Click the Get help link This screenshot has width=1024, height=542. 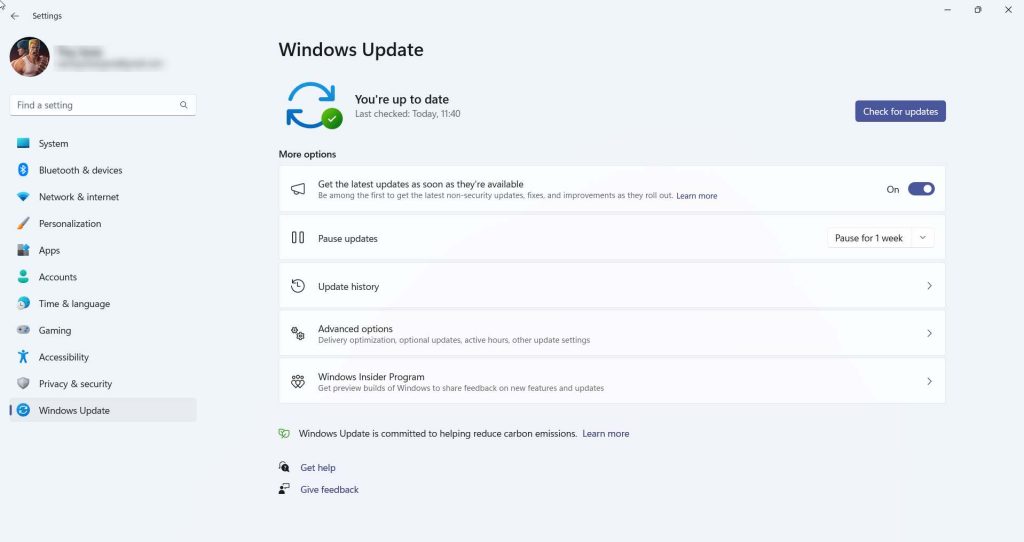pos(317,468)
